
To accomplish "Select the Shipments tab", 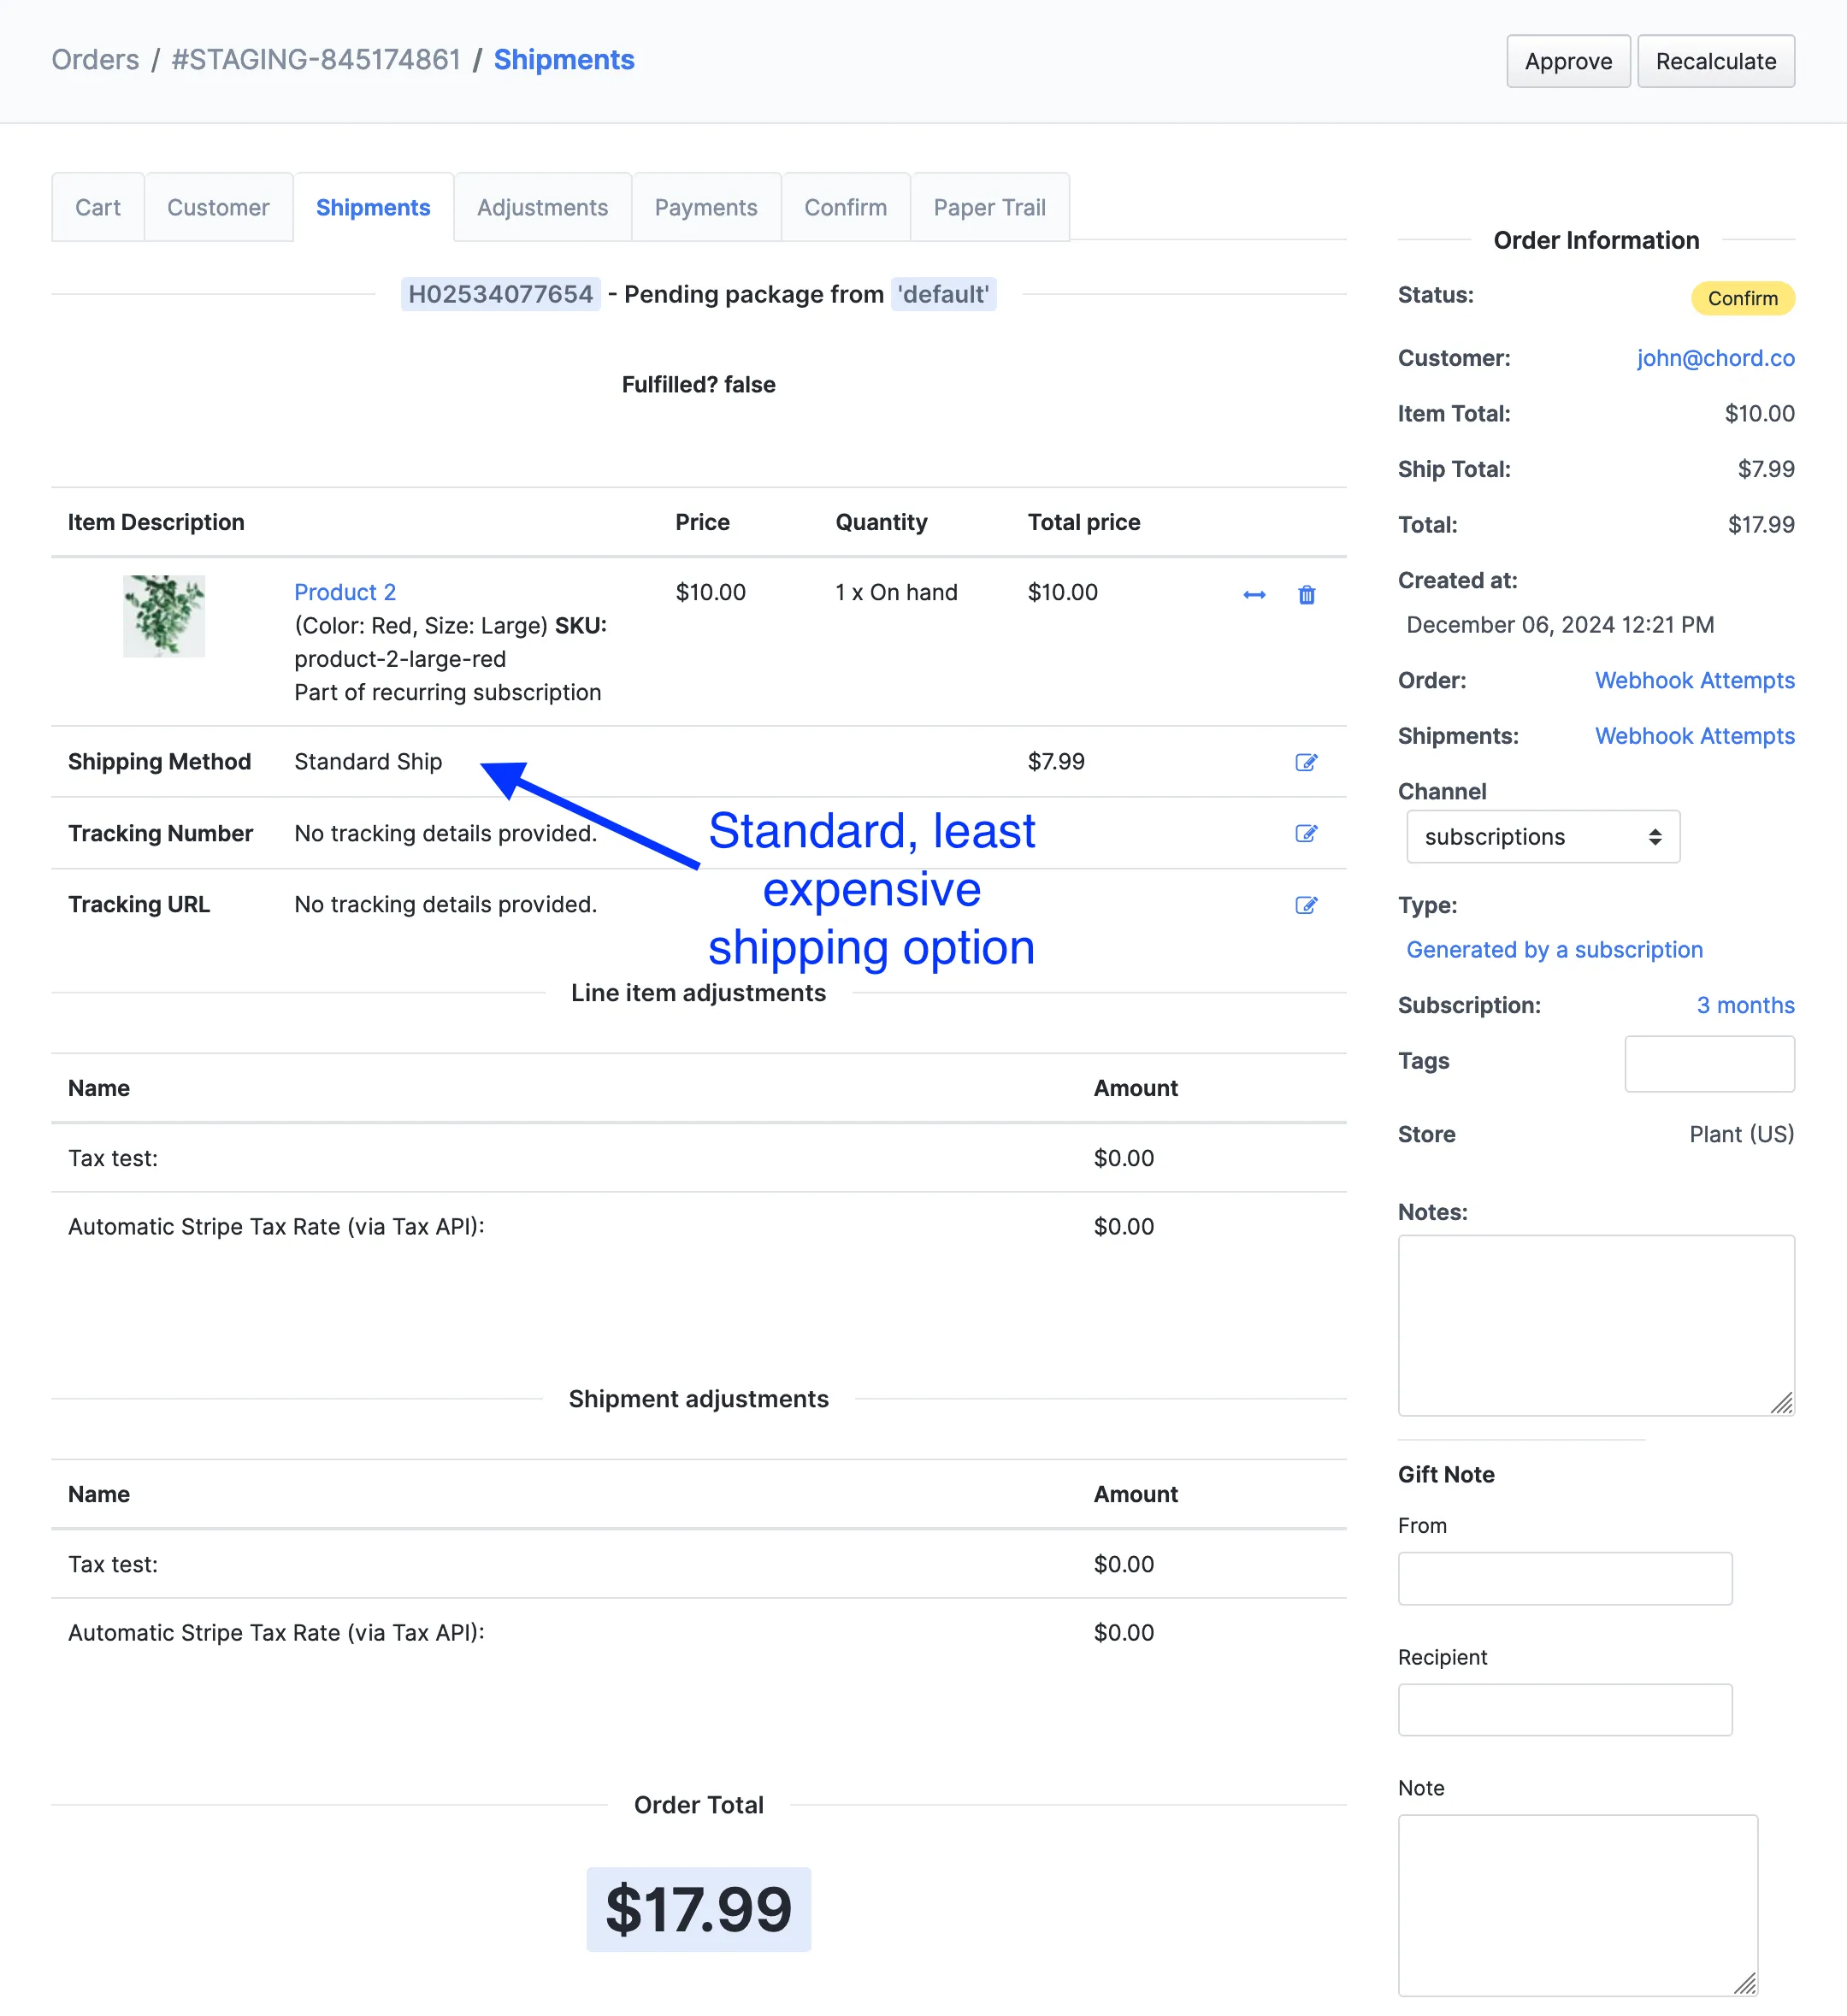I will click(x=373, y=207).
